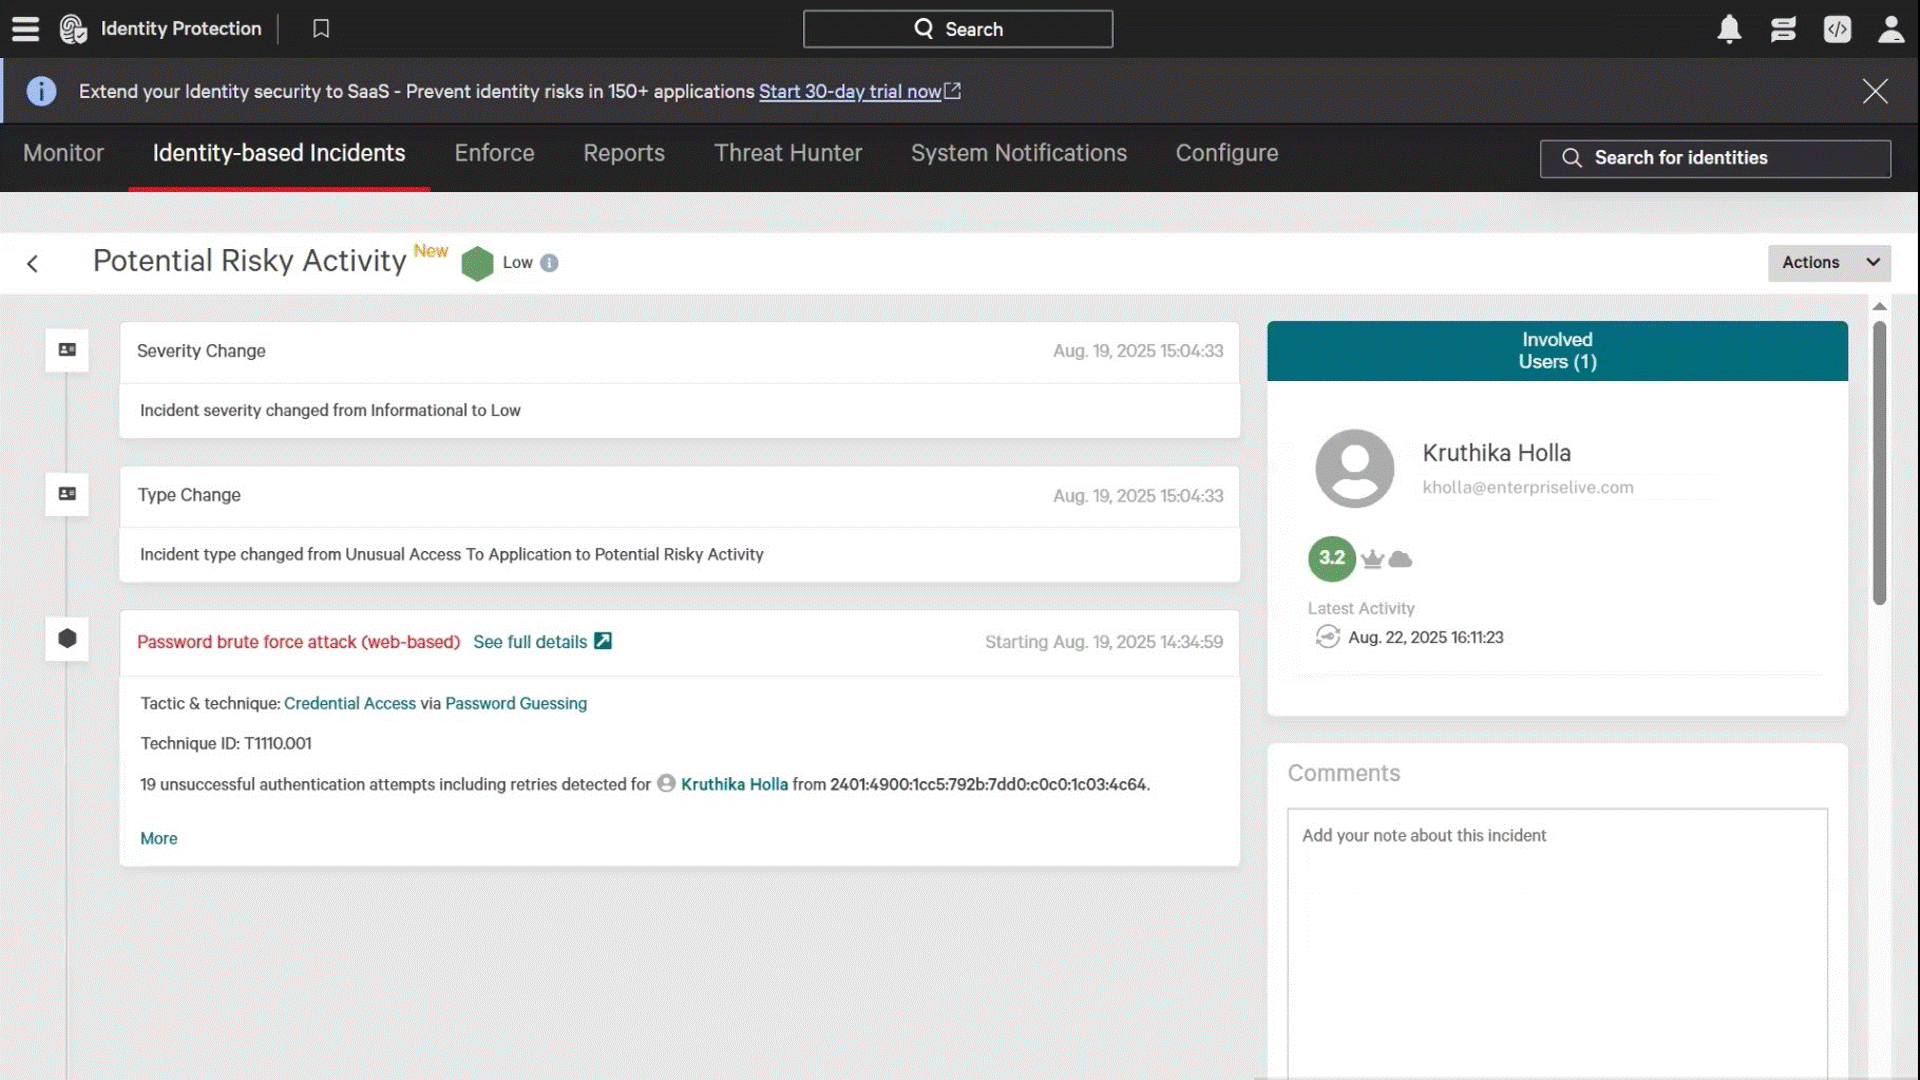Click the user profile icon
Image resolution: width=1920 pixels, height=1080 pixels.
(x=1890, y=29)
